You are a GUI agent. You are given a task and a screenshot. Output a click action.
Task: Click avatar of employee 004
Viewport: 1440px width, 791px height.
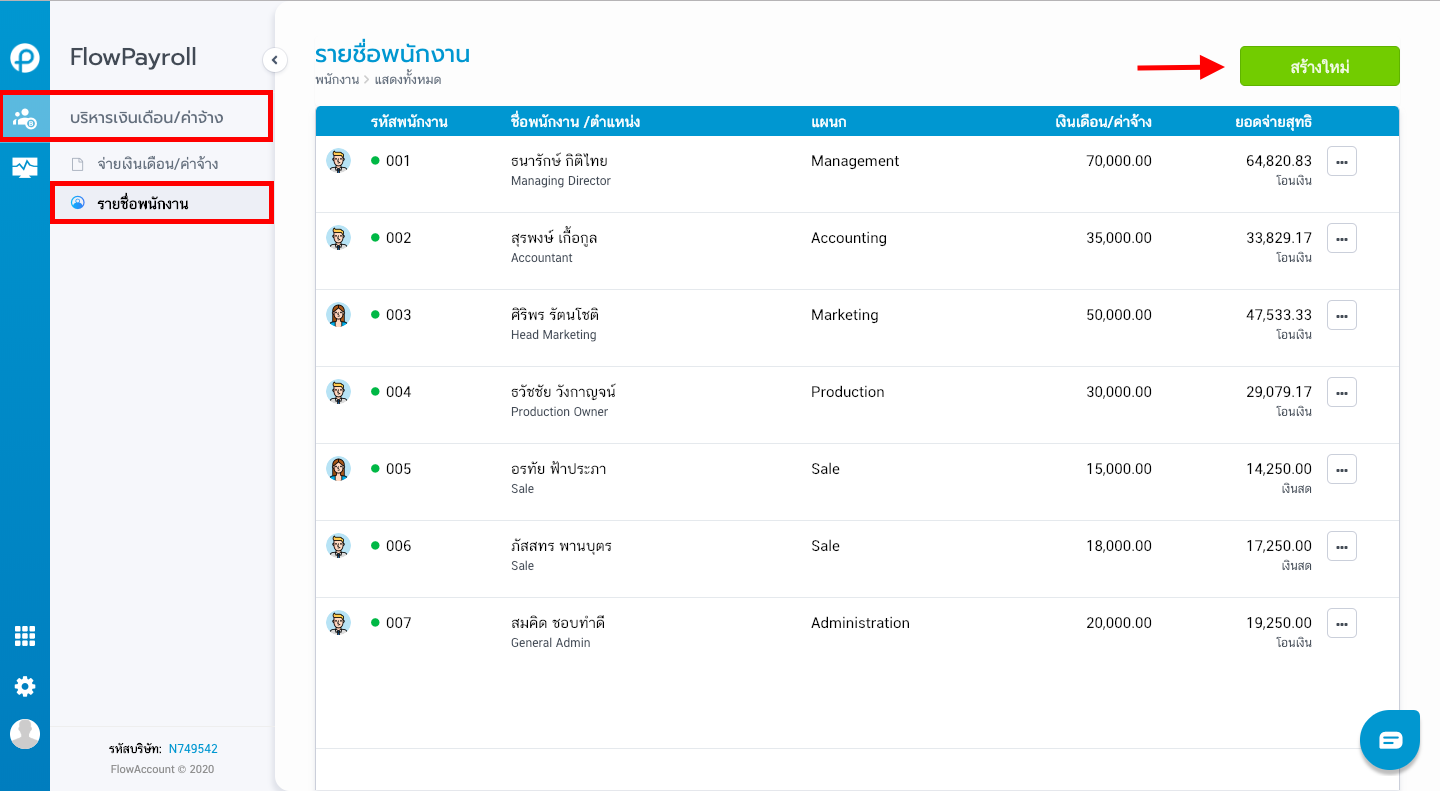point(339,391)
